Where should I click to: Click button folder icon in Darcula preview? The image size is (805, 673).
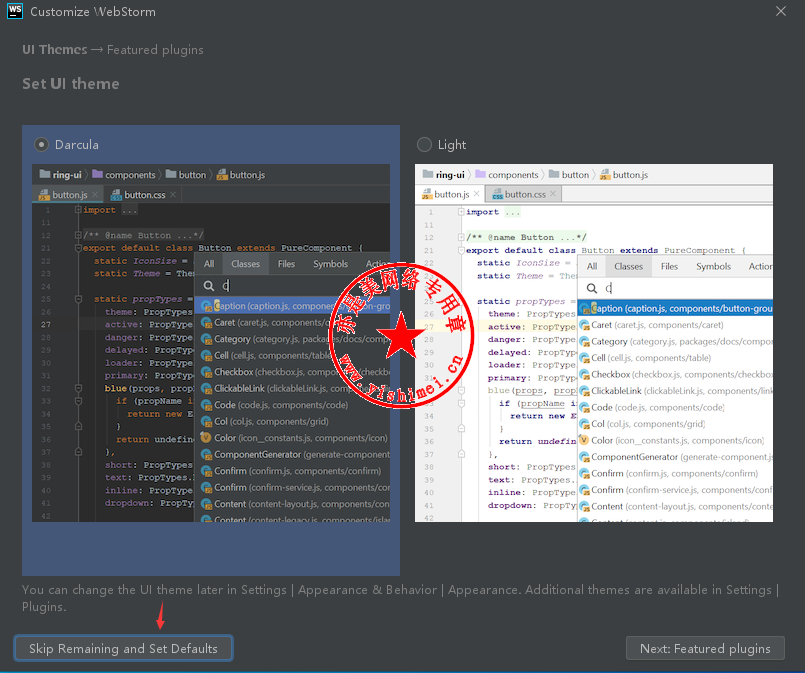(x=171, y=175)
